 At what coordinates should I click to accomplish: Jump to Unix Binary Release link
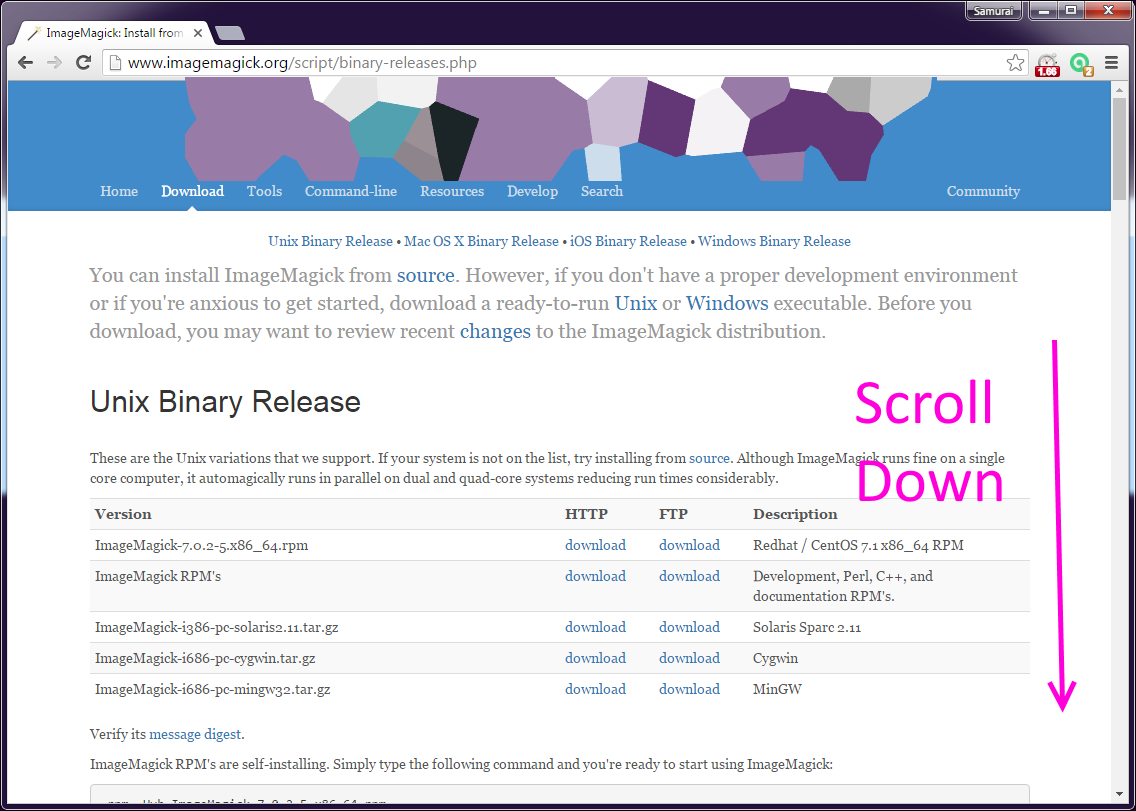click(330, 241)
